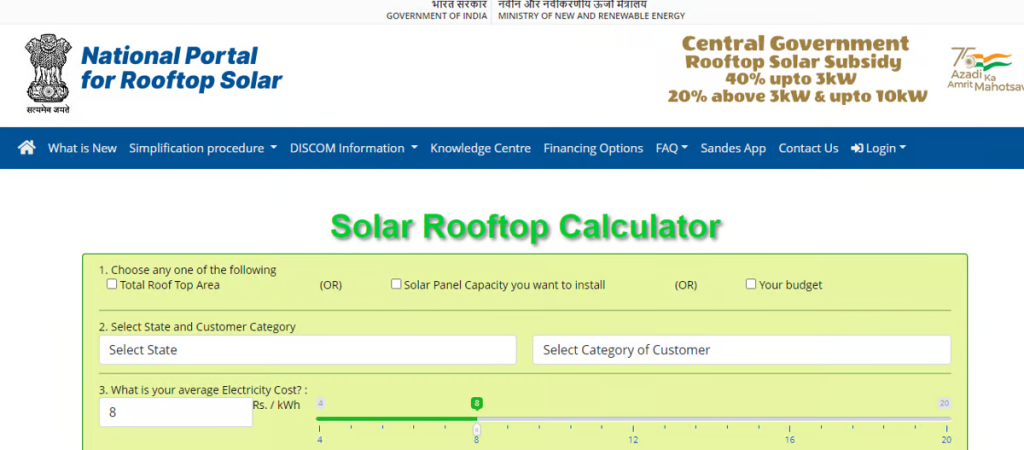Screen dimensions: 1024x450
Task: Go to the home icon in navbar
Action: pos(27,148)
